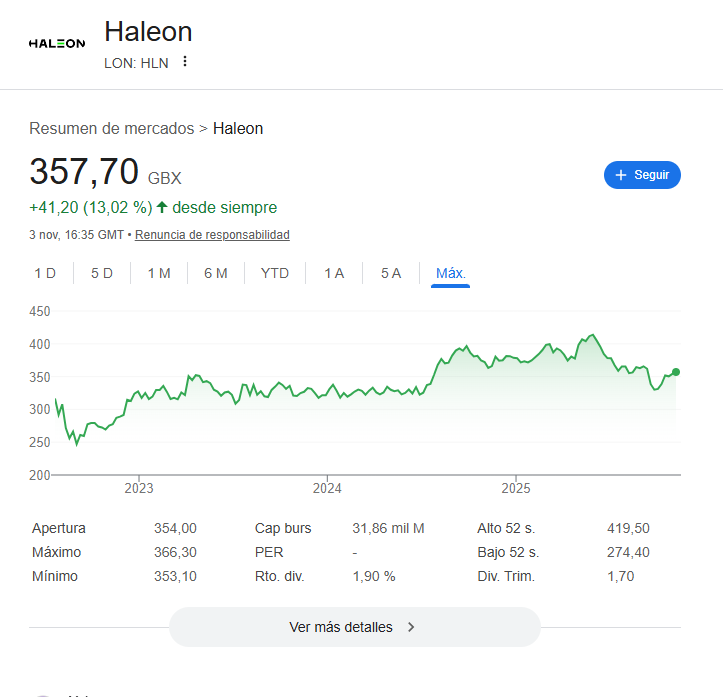
Task: Click the 357,70 stock price value
Action: pos(84,172)
